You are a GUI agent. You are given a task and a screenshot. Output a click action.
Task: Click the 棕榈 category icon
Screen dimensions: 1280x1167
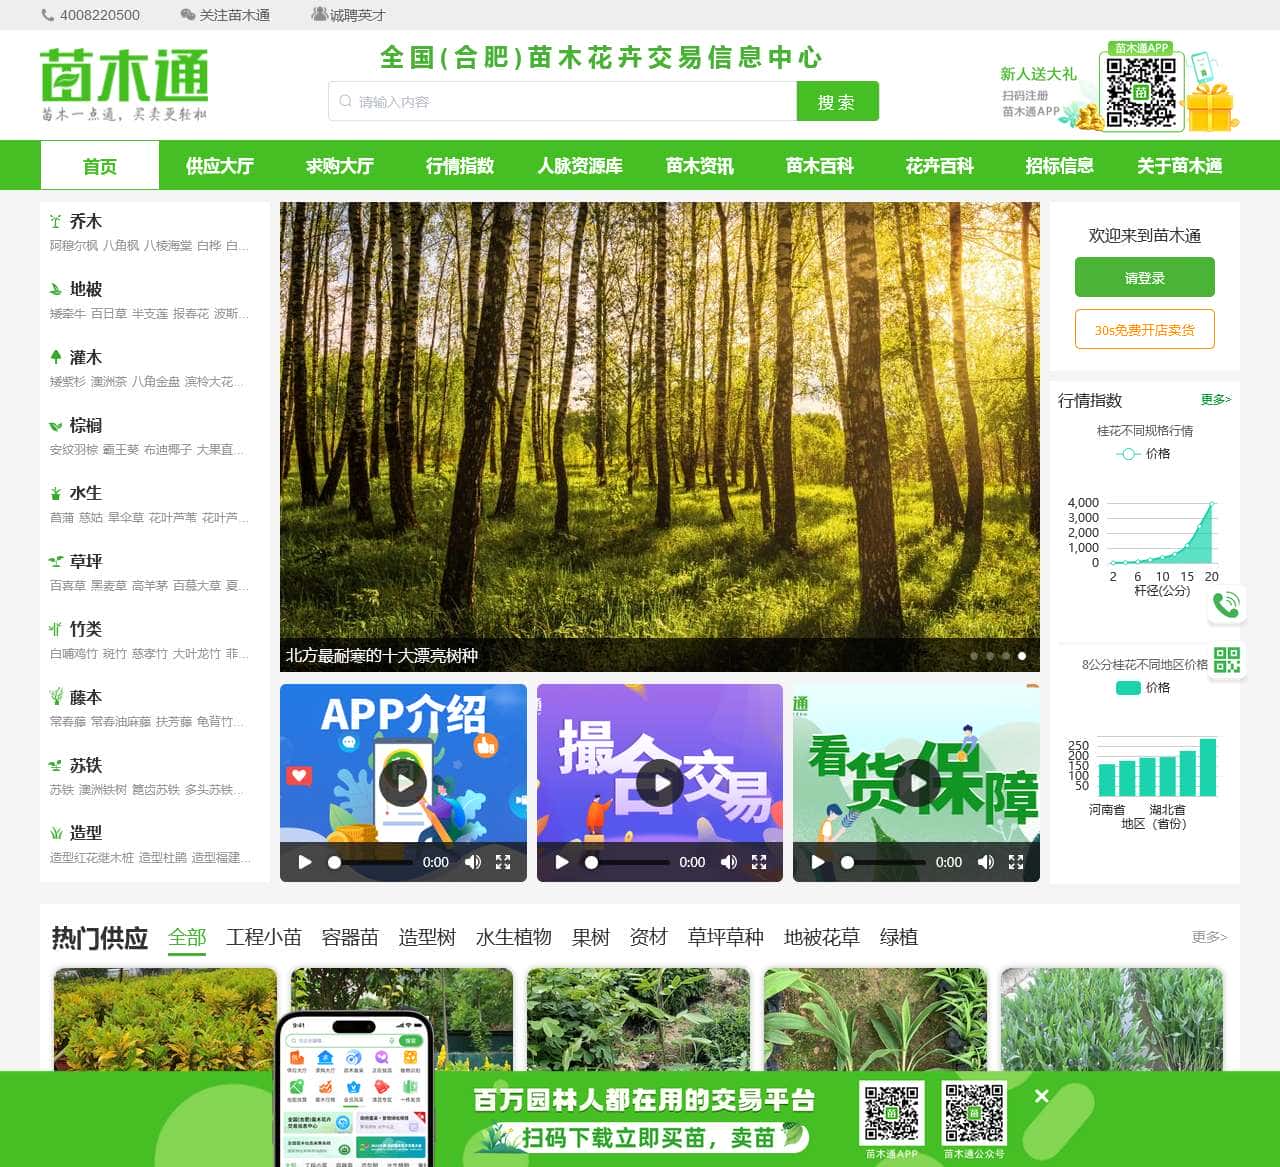(56, 425)
